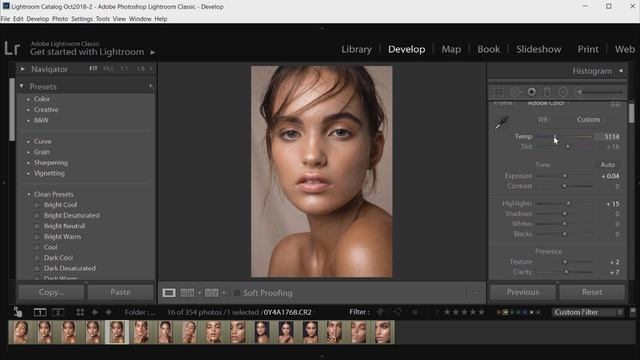Expand the Creative presets group
The width and height of the screenshot is (640, 360).
tap(28, 110)
